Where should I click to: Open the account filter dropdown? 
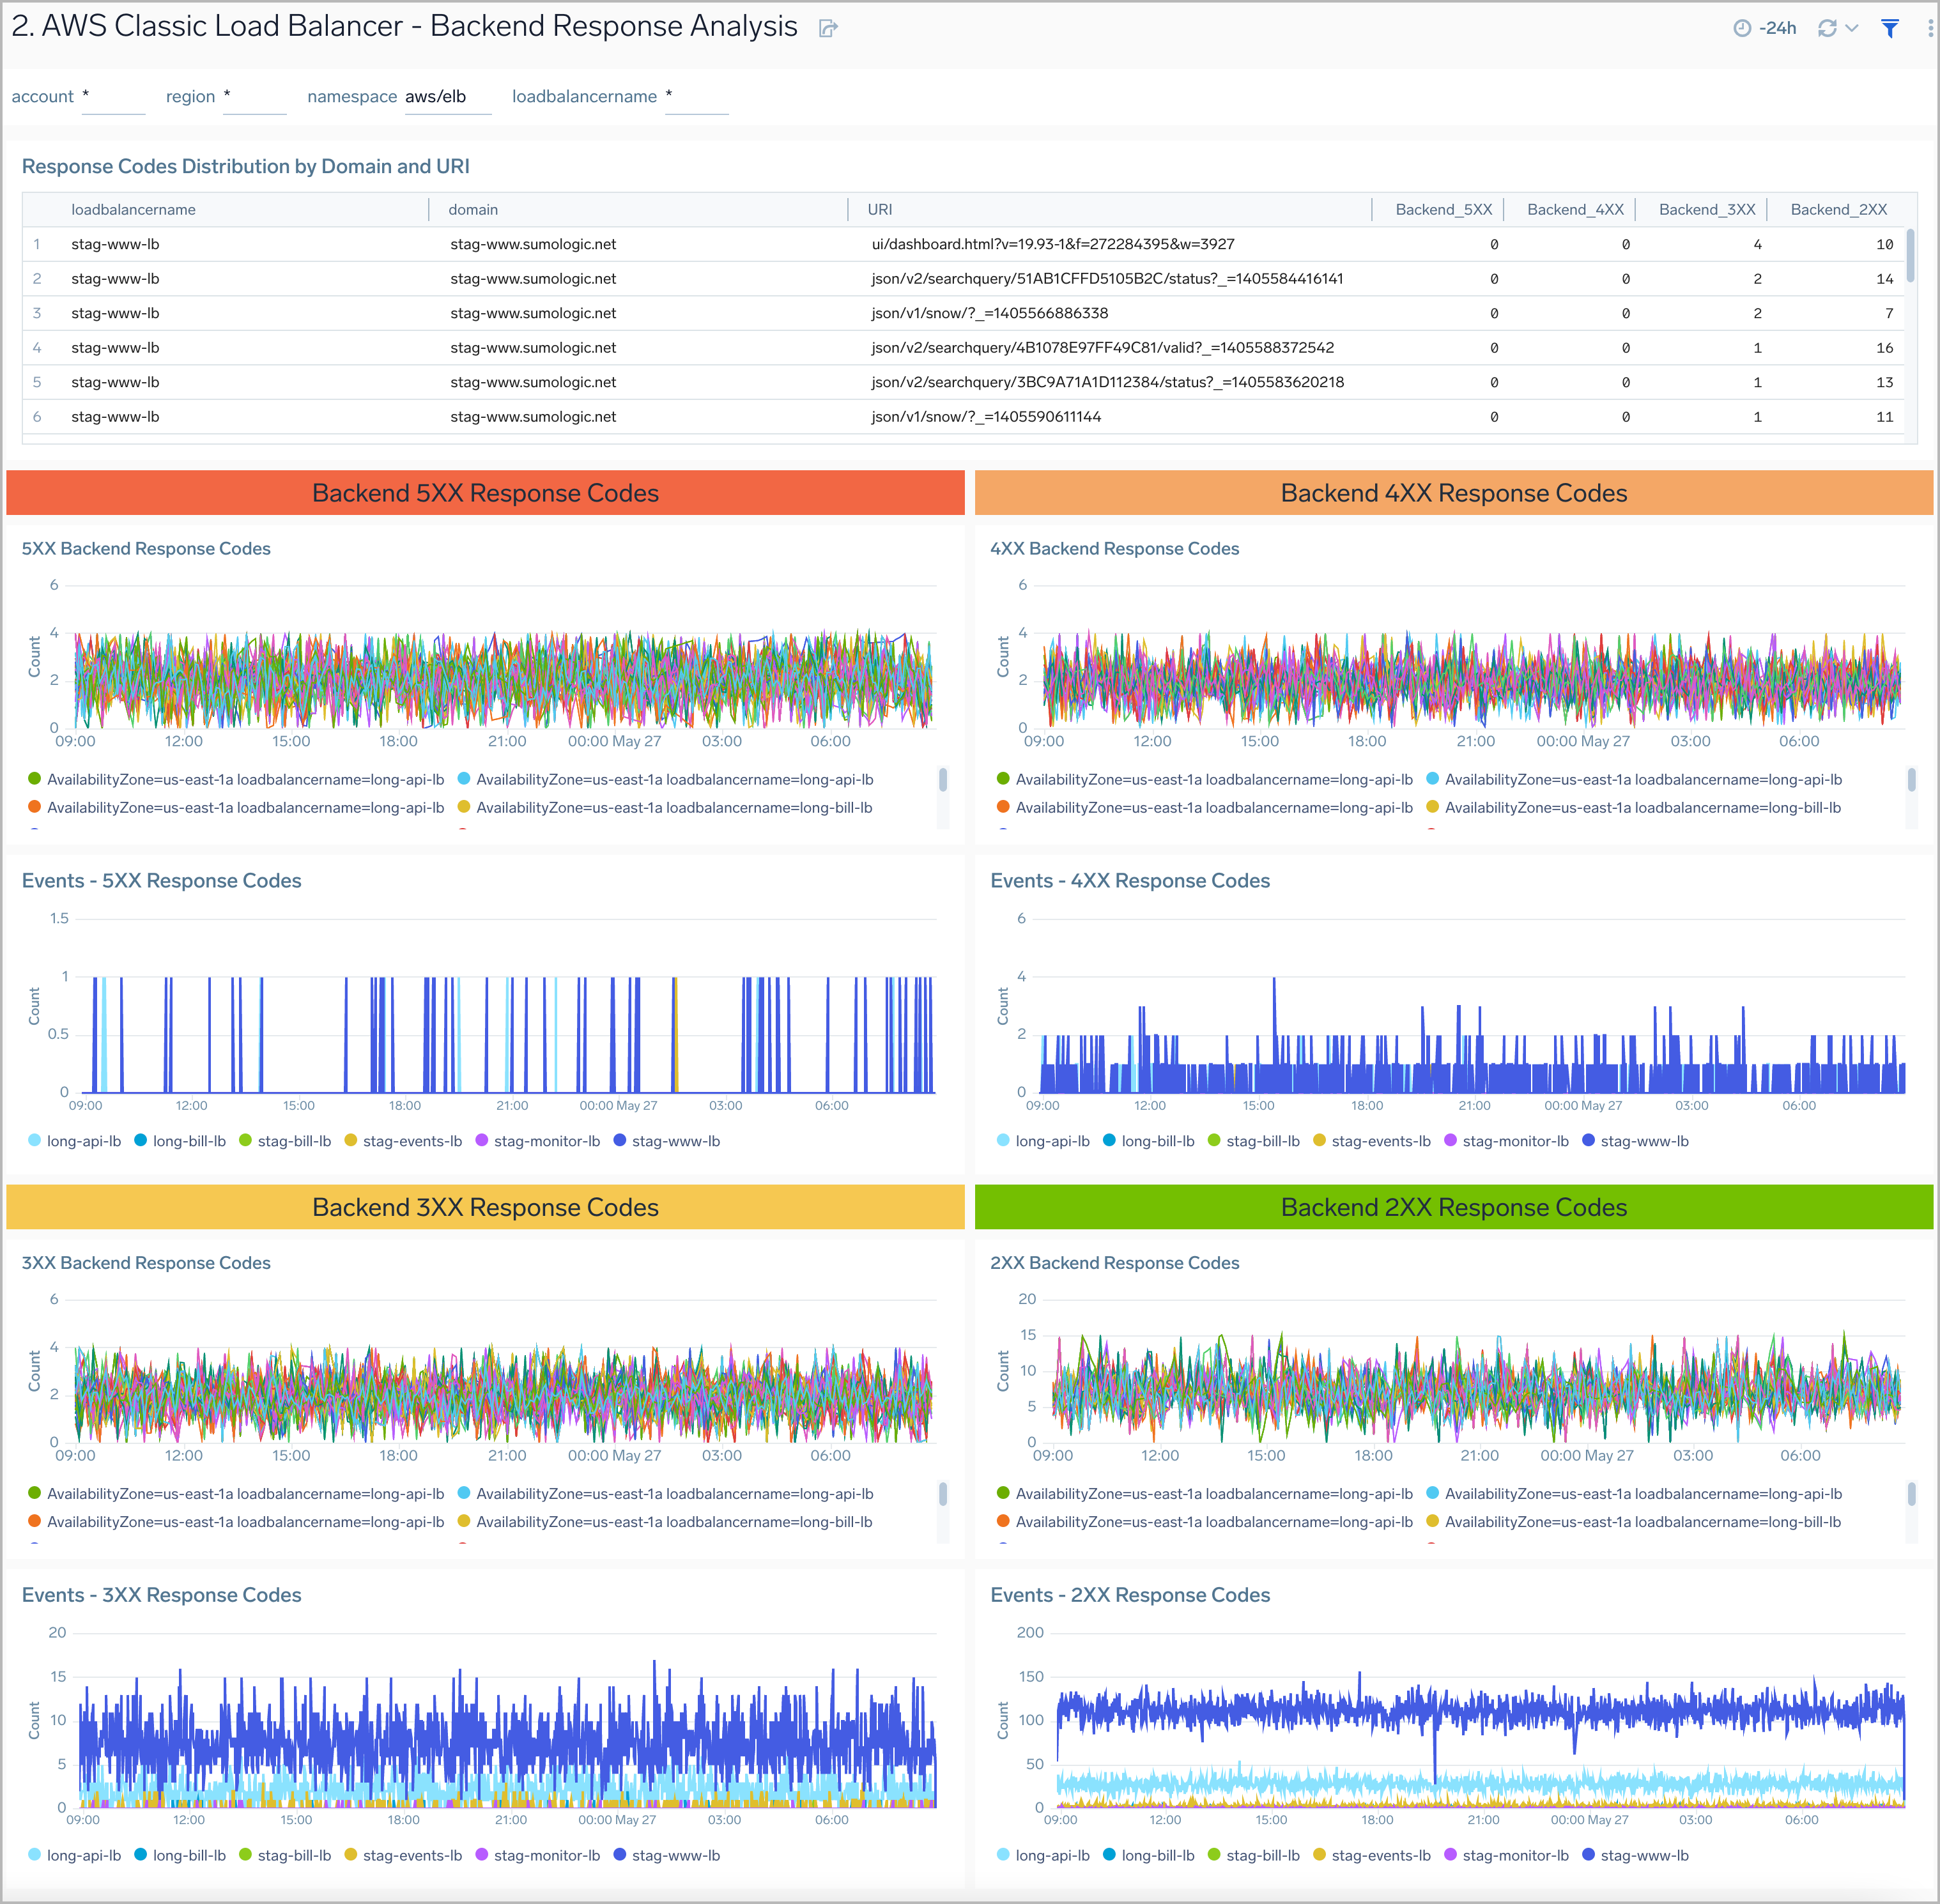point(113,97)
